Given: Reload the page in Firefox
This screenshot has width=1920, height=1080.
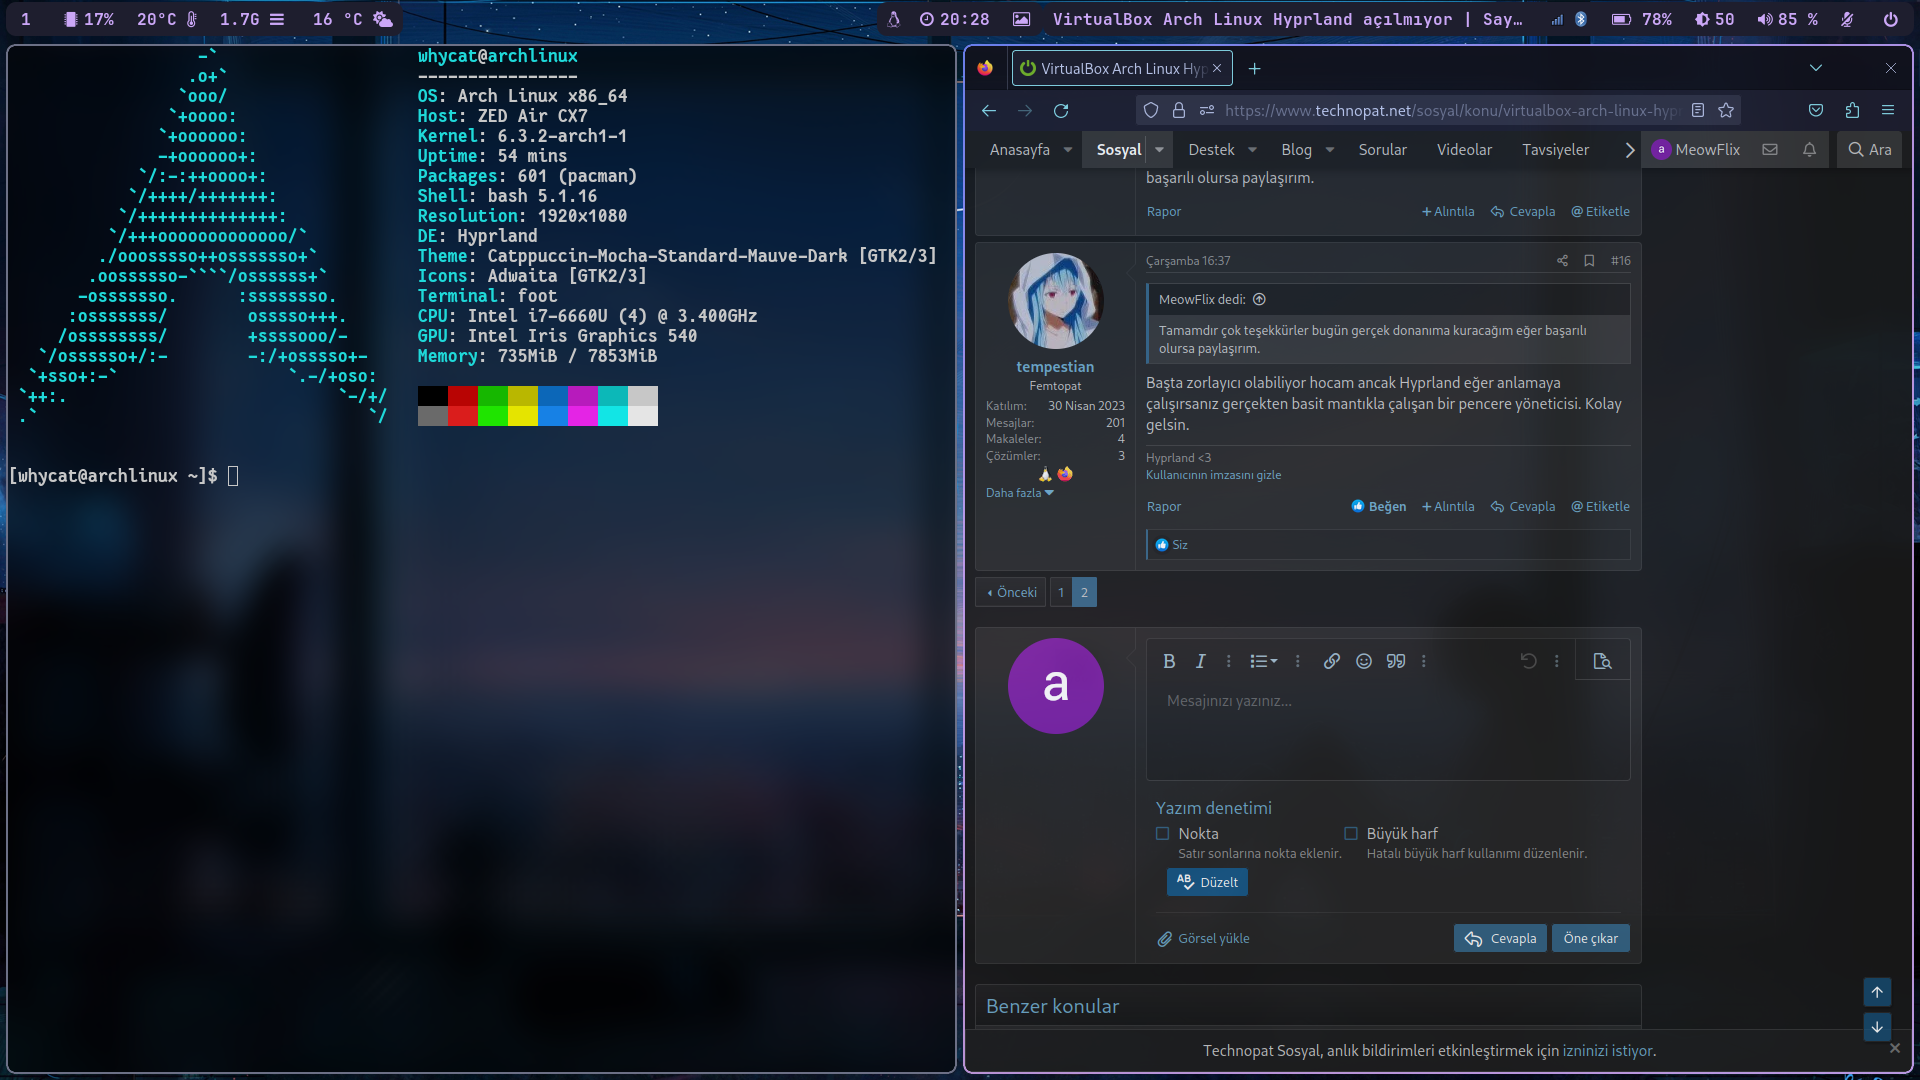Looking at the screenshot, I should 1061,111.
